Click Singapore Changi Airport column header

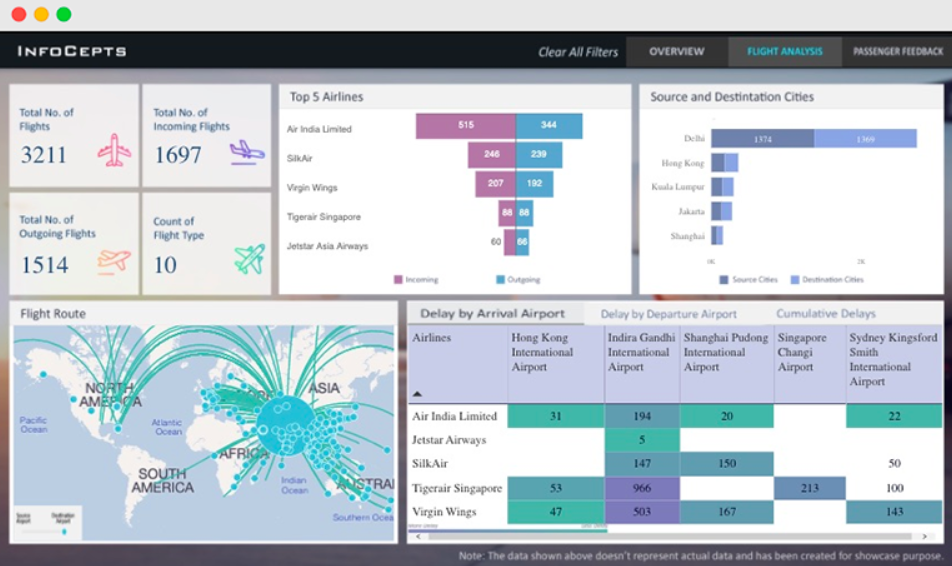(x=810, y=364)
